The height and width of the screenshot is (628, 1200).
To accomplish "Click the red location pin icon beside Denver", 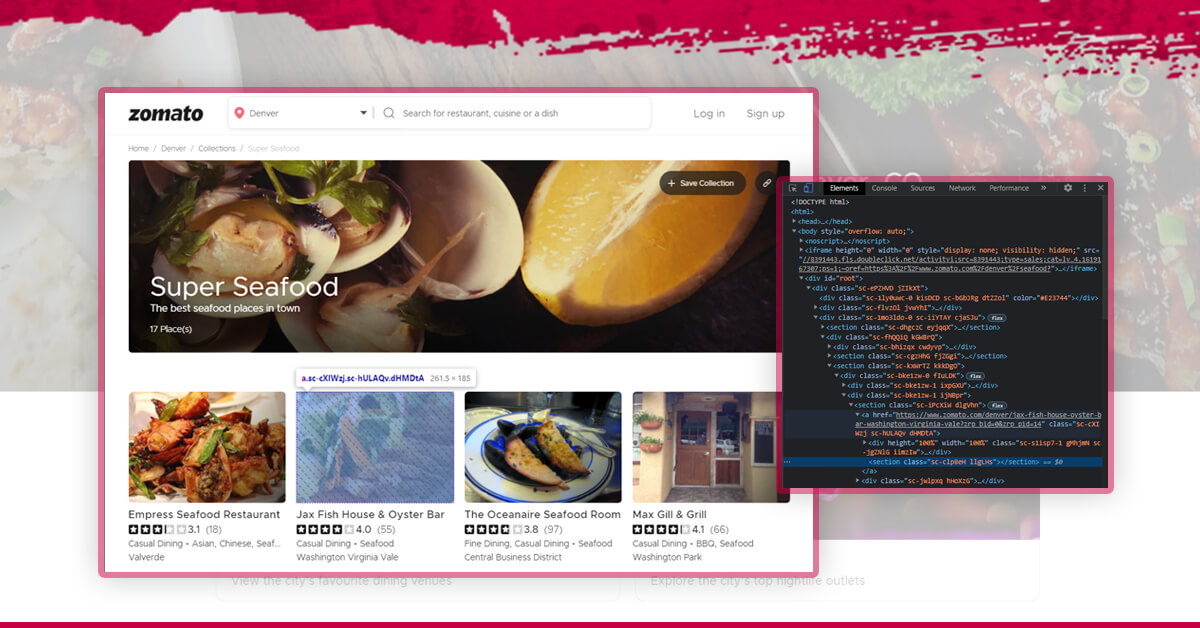I will point(239,113).
